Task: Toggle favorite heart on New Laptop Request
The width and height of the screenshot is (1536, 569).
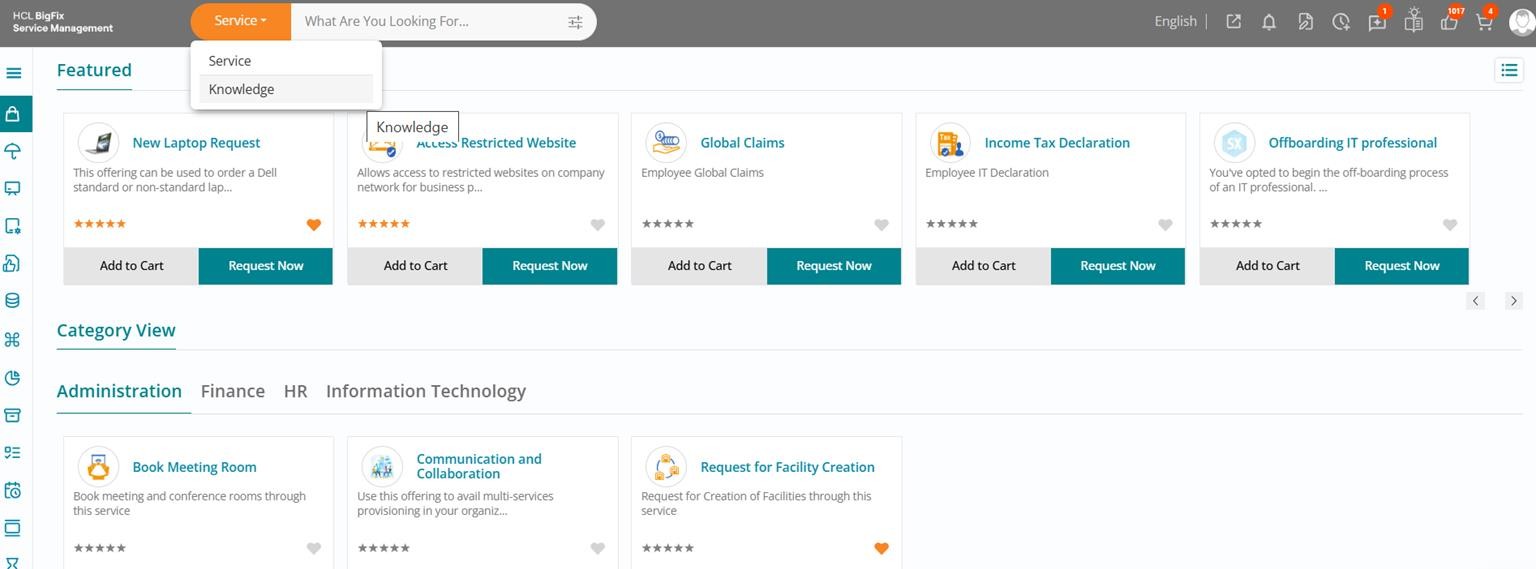Action: 313,225
